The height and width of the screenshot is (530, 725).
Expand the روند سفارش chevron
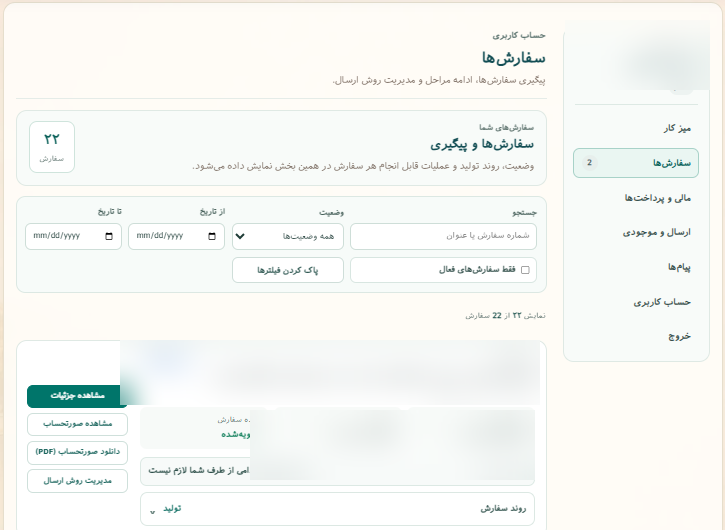(x=153, y=511)
